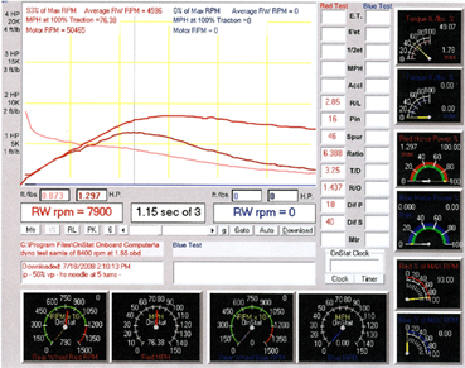Open the red torque percentage gauge
The image size is (465, 368).
(x=428, y=37)
